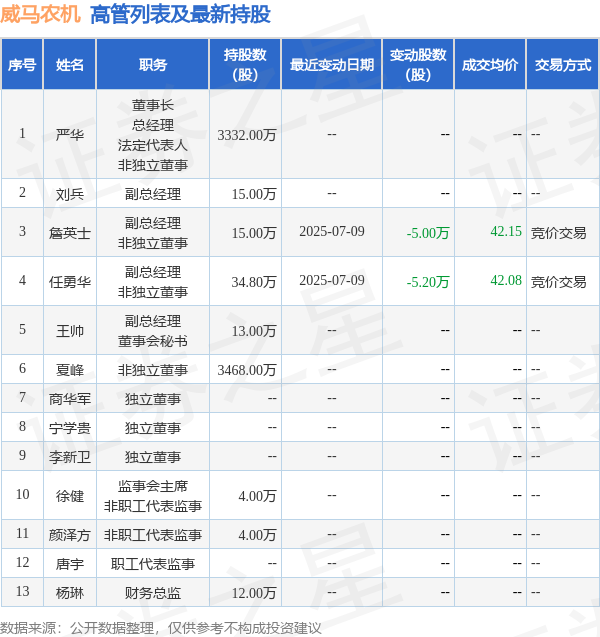Click the 监事会主席 title
Viewport: 600px width, 637px height.
(x=153, y=486)
